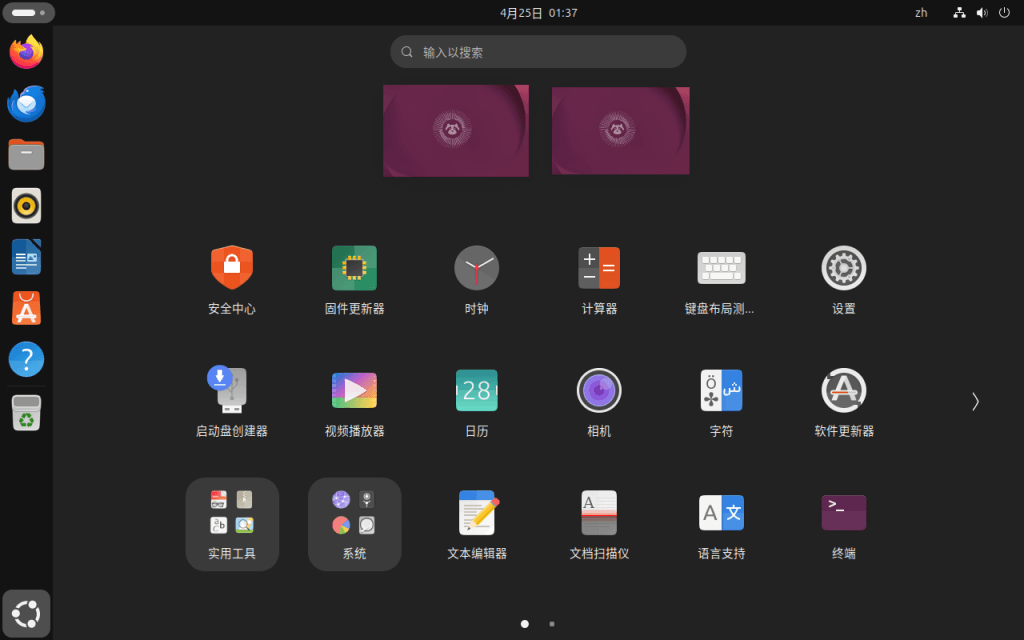Image resolution: width=1024 pixels, height=640 pixels.
Task: Select the first workspace thumbnail
Action: [x=456, y=131]
